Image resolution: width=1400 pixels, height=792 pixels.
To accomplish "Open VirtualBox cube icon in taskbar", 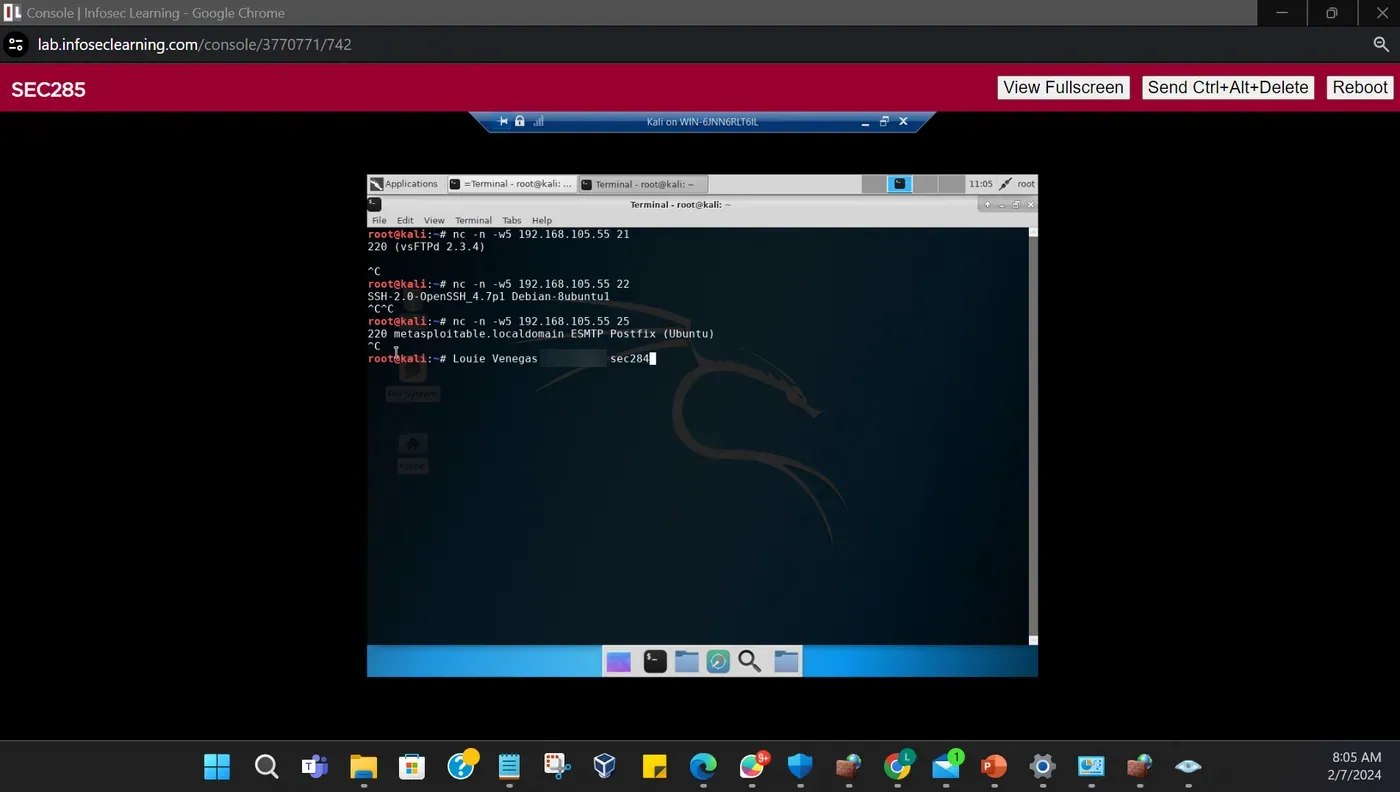I will tap(605, 767).
